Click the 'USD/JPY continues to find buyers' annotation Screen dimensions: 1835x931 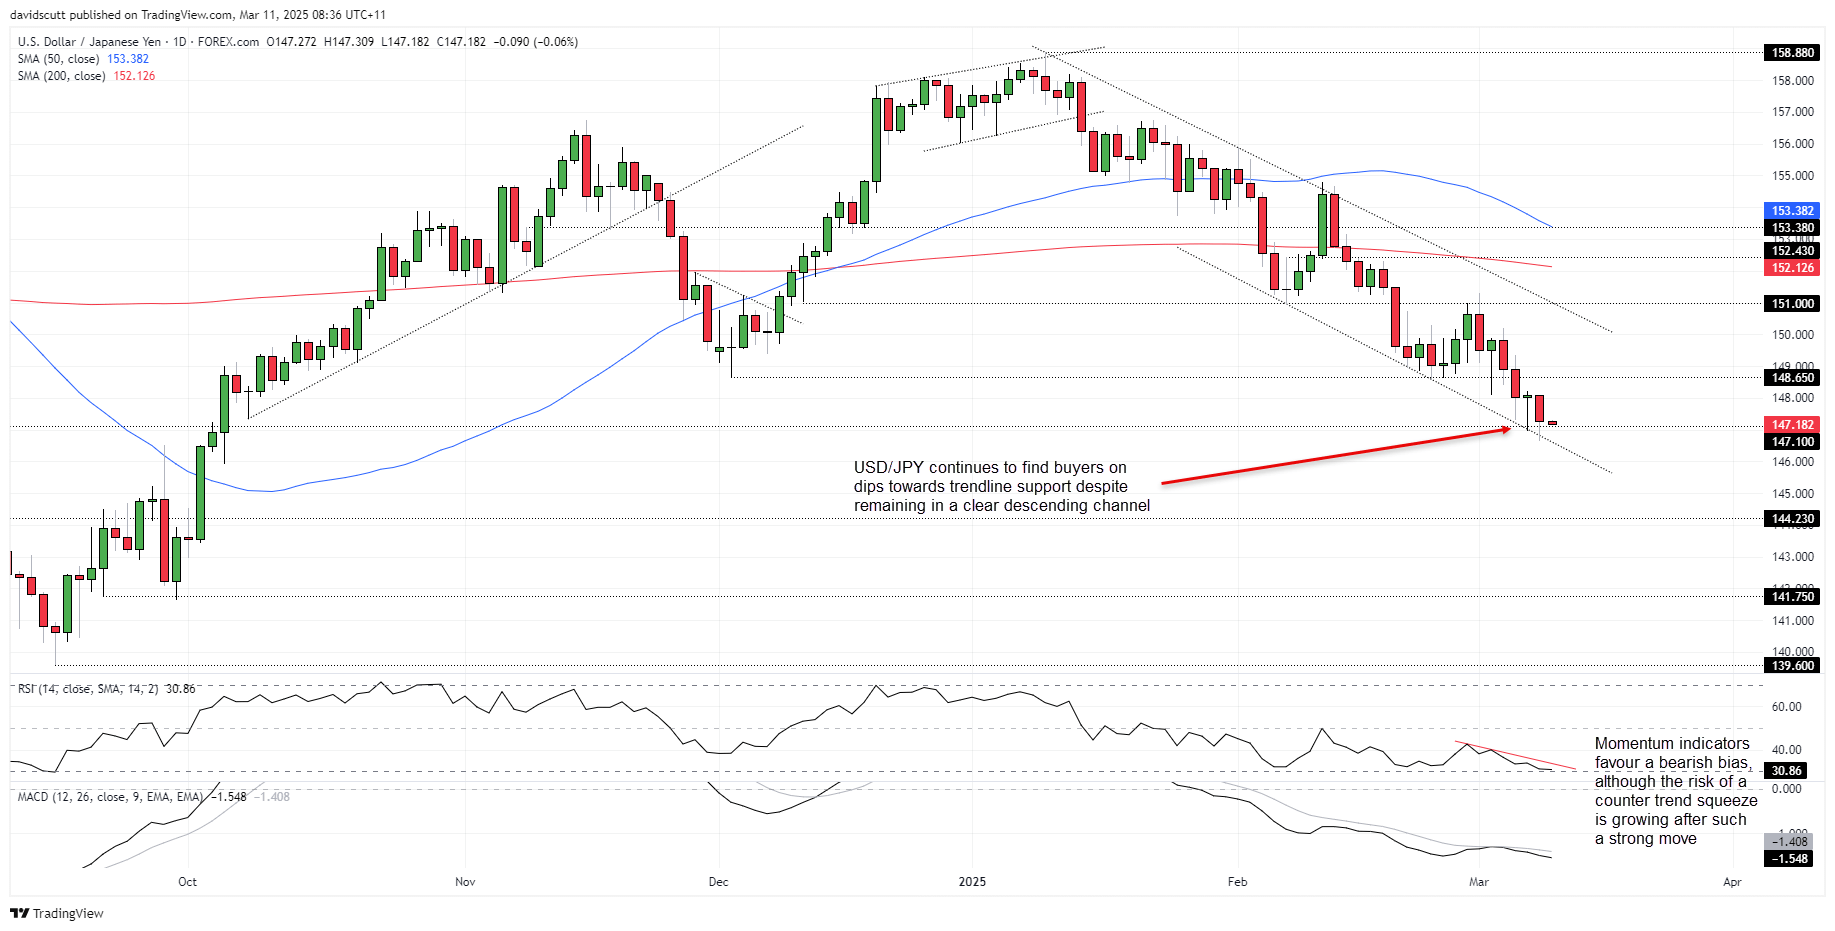click(1002, 487)
